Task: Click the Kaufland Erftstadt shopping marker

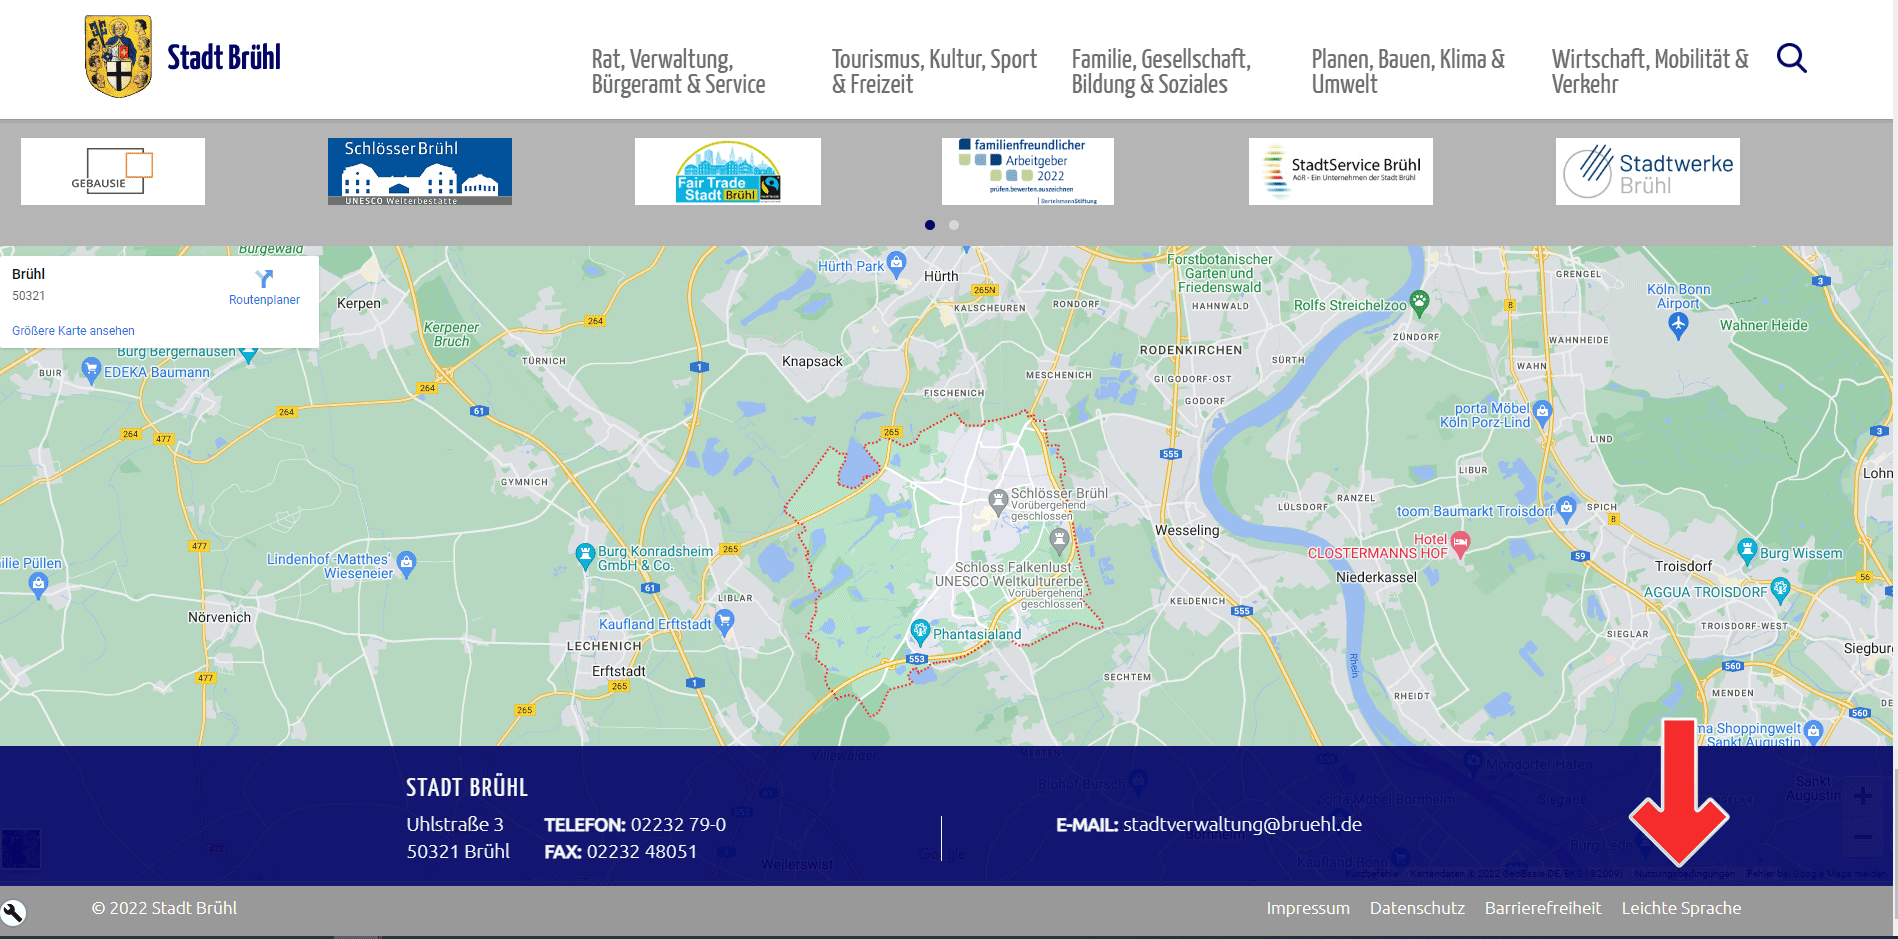Action: [x=725, y=622]
